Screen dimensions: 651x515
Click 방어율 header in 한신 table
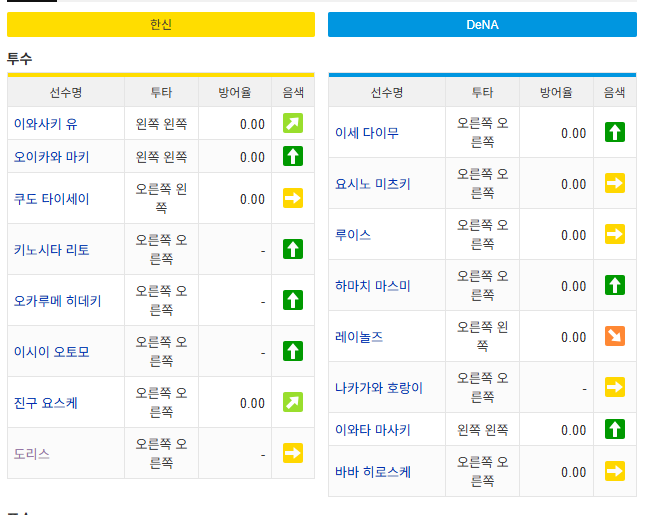(235, 92)
